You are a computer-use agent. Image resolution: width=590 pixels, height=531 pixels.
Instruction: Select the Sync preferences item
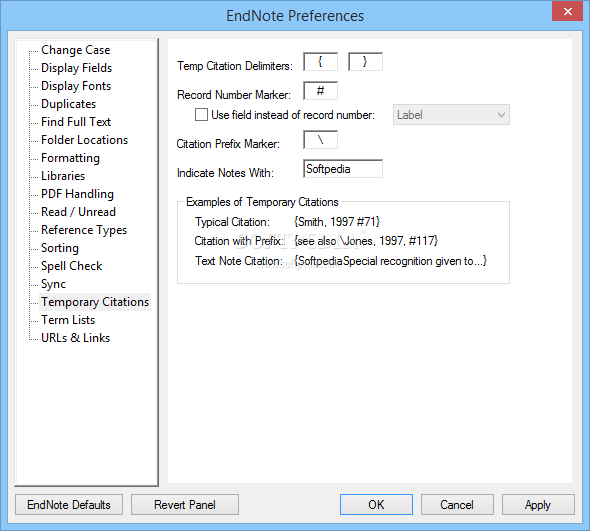[53, 284]
